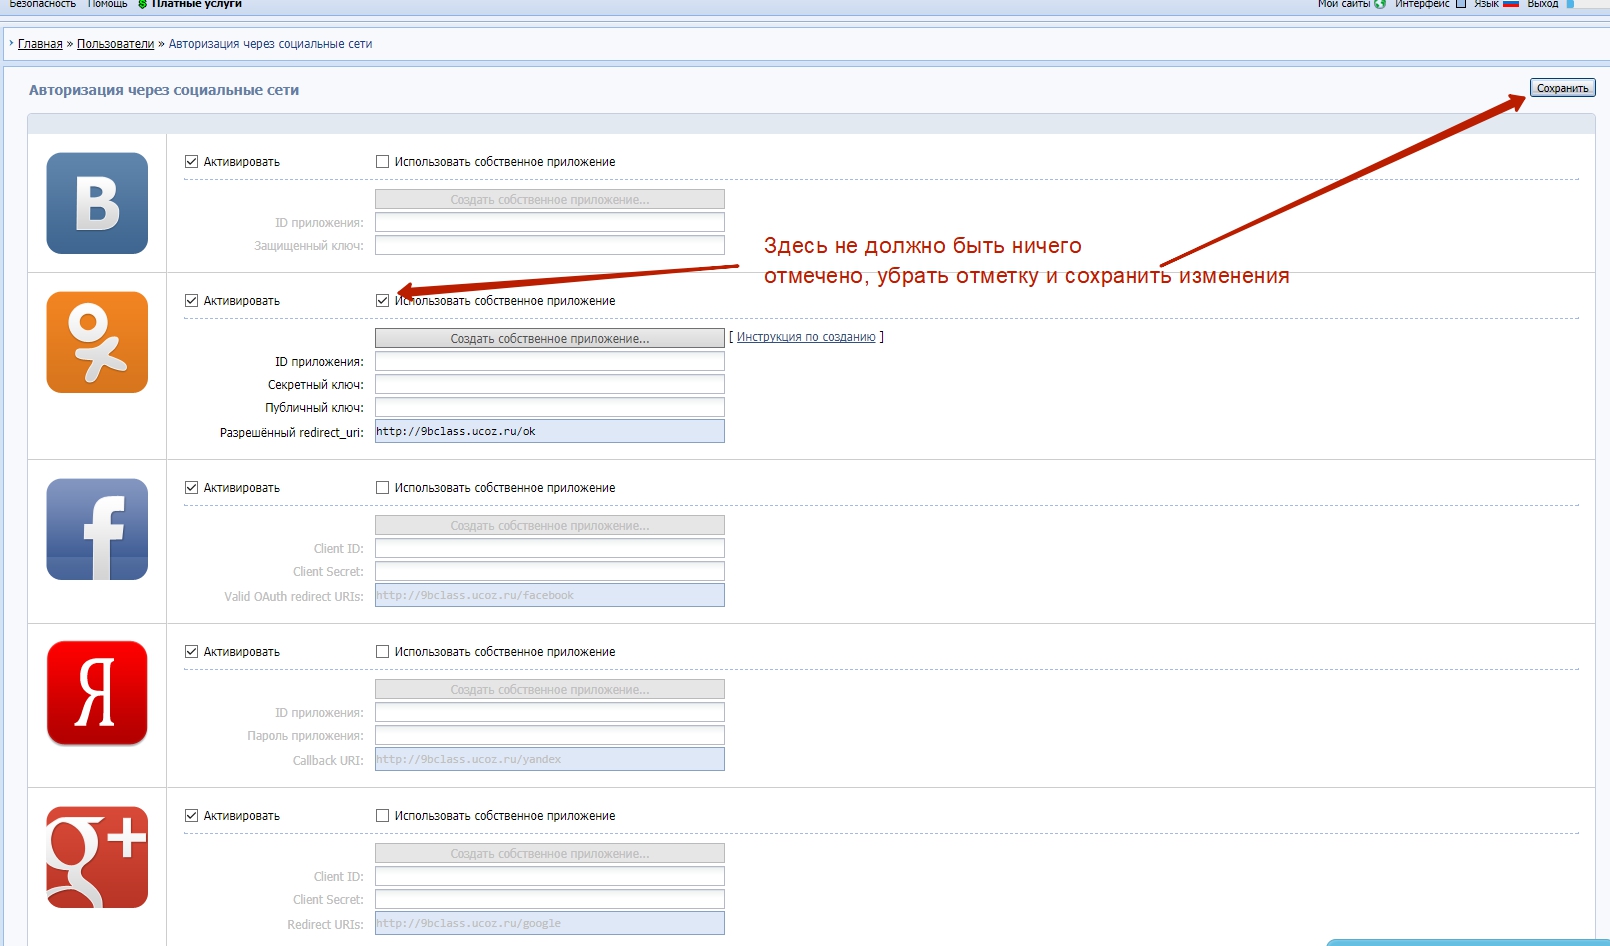Go to Главная breadcrumb link
This screenshot has height=946, width=1610.
pos(40,44)
